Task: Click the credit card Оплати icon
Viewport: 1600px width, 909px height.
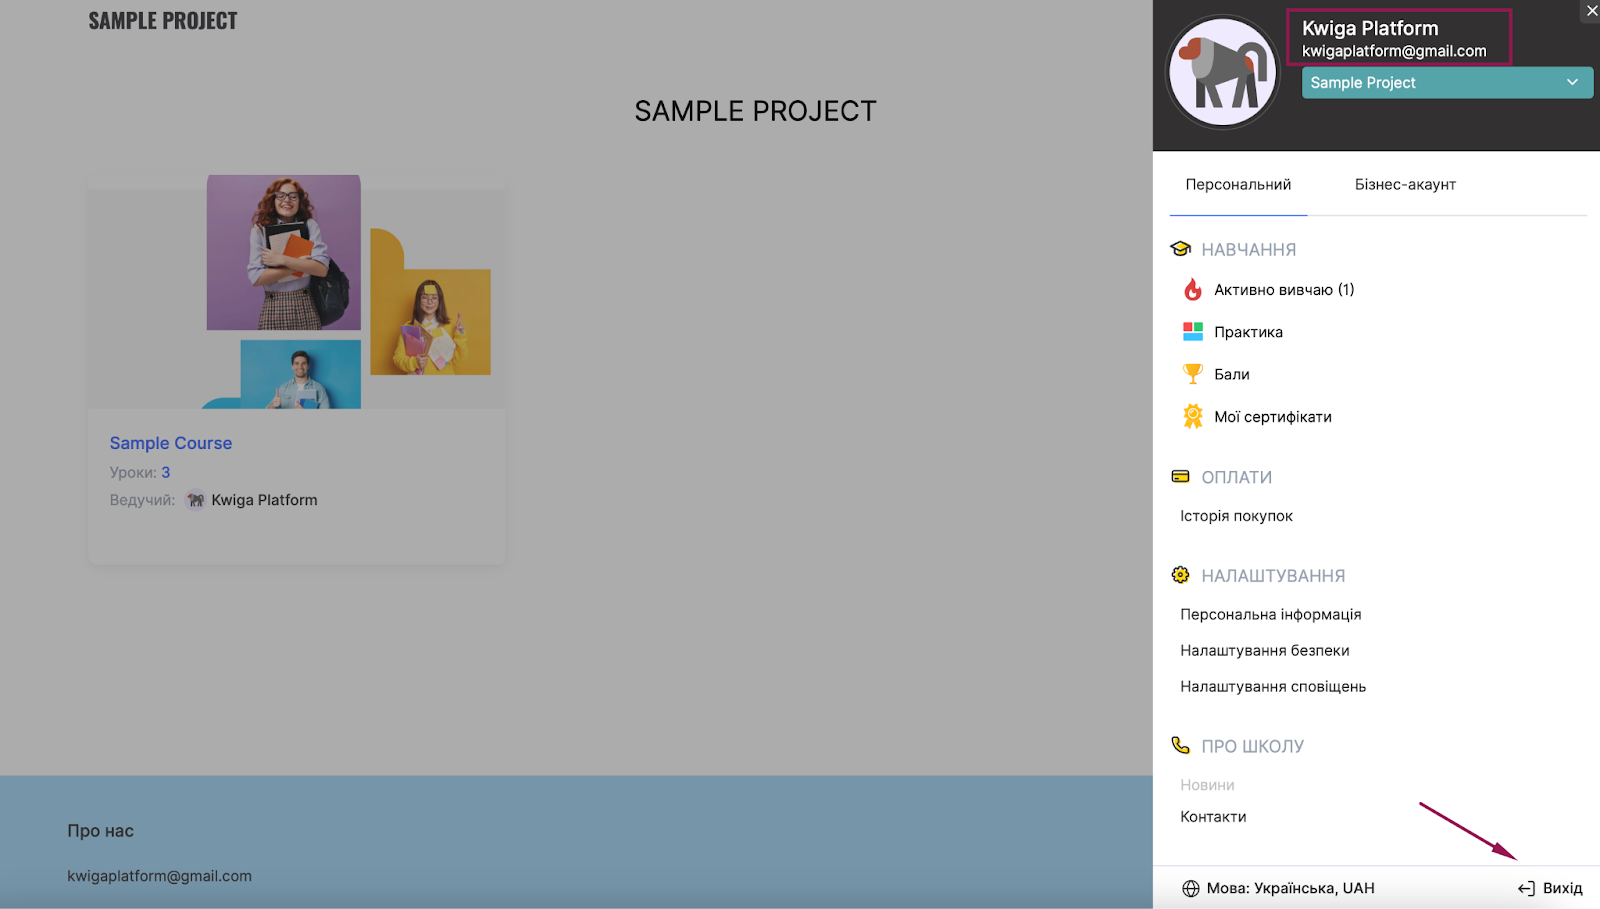Action: click(x=1181, y=477)
